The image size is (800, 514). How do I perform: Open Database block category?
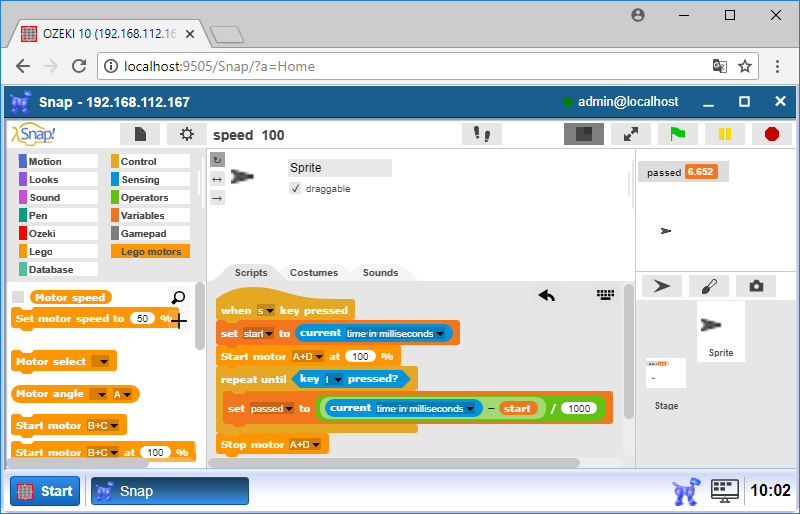tap(58, 270)
